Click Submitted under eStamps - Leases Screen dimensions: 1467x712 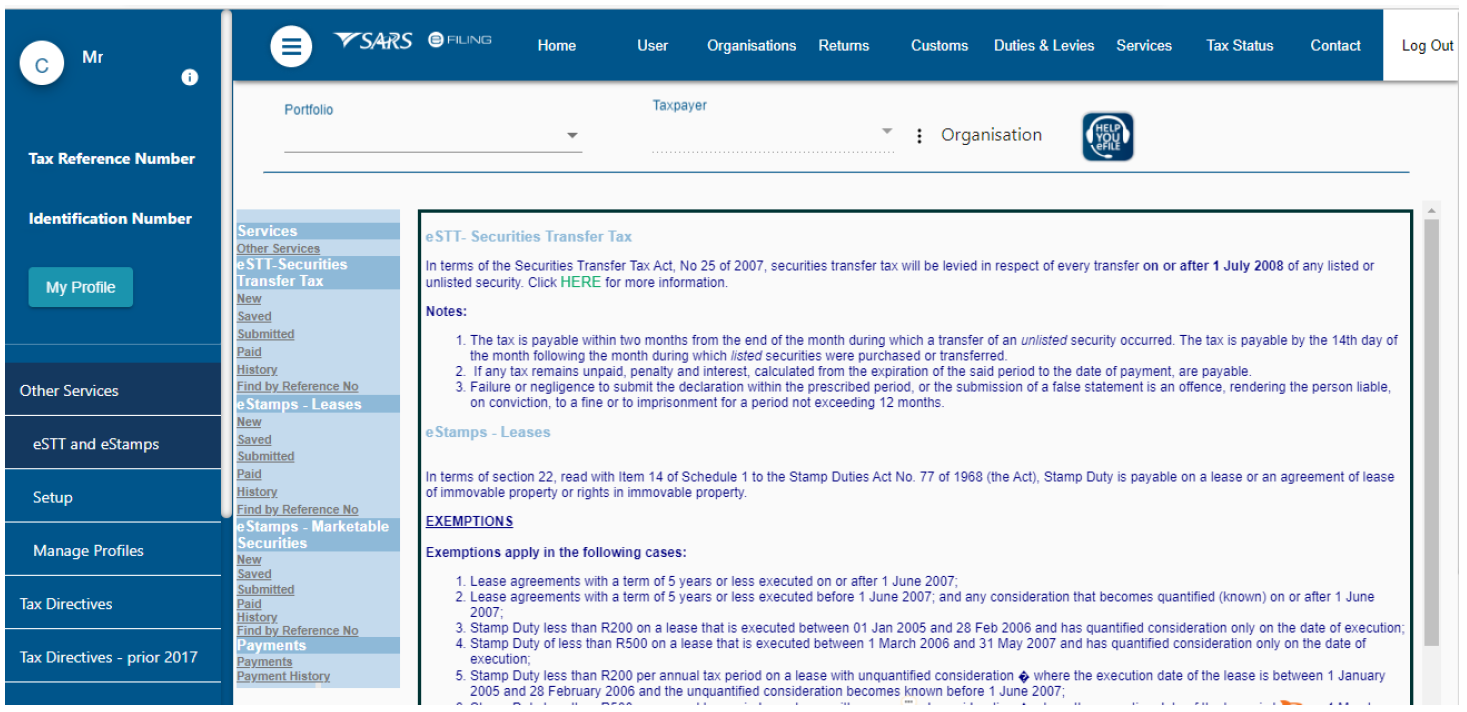click(x=265, y=457)
